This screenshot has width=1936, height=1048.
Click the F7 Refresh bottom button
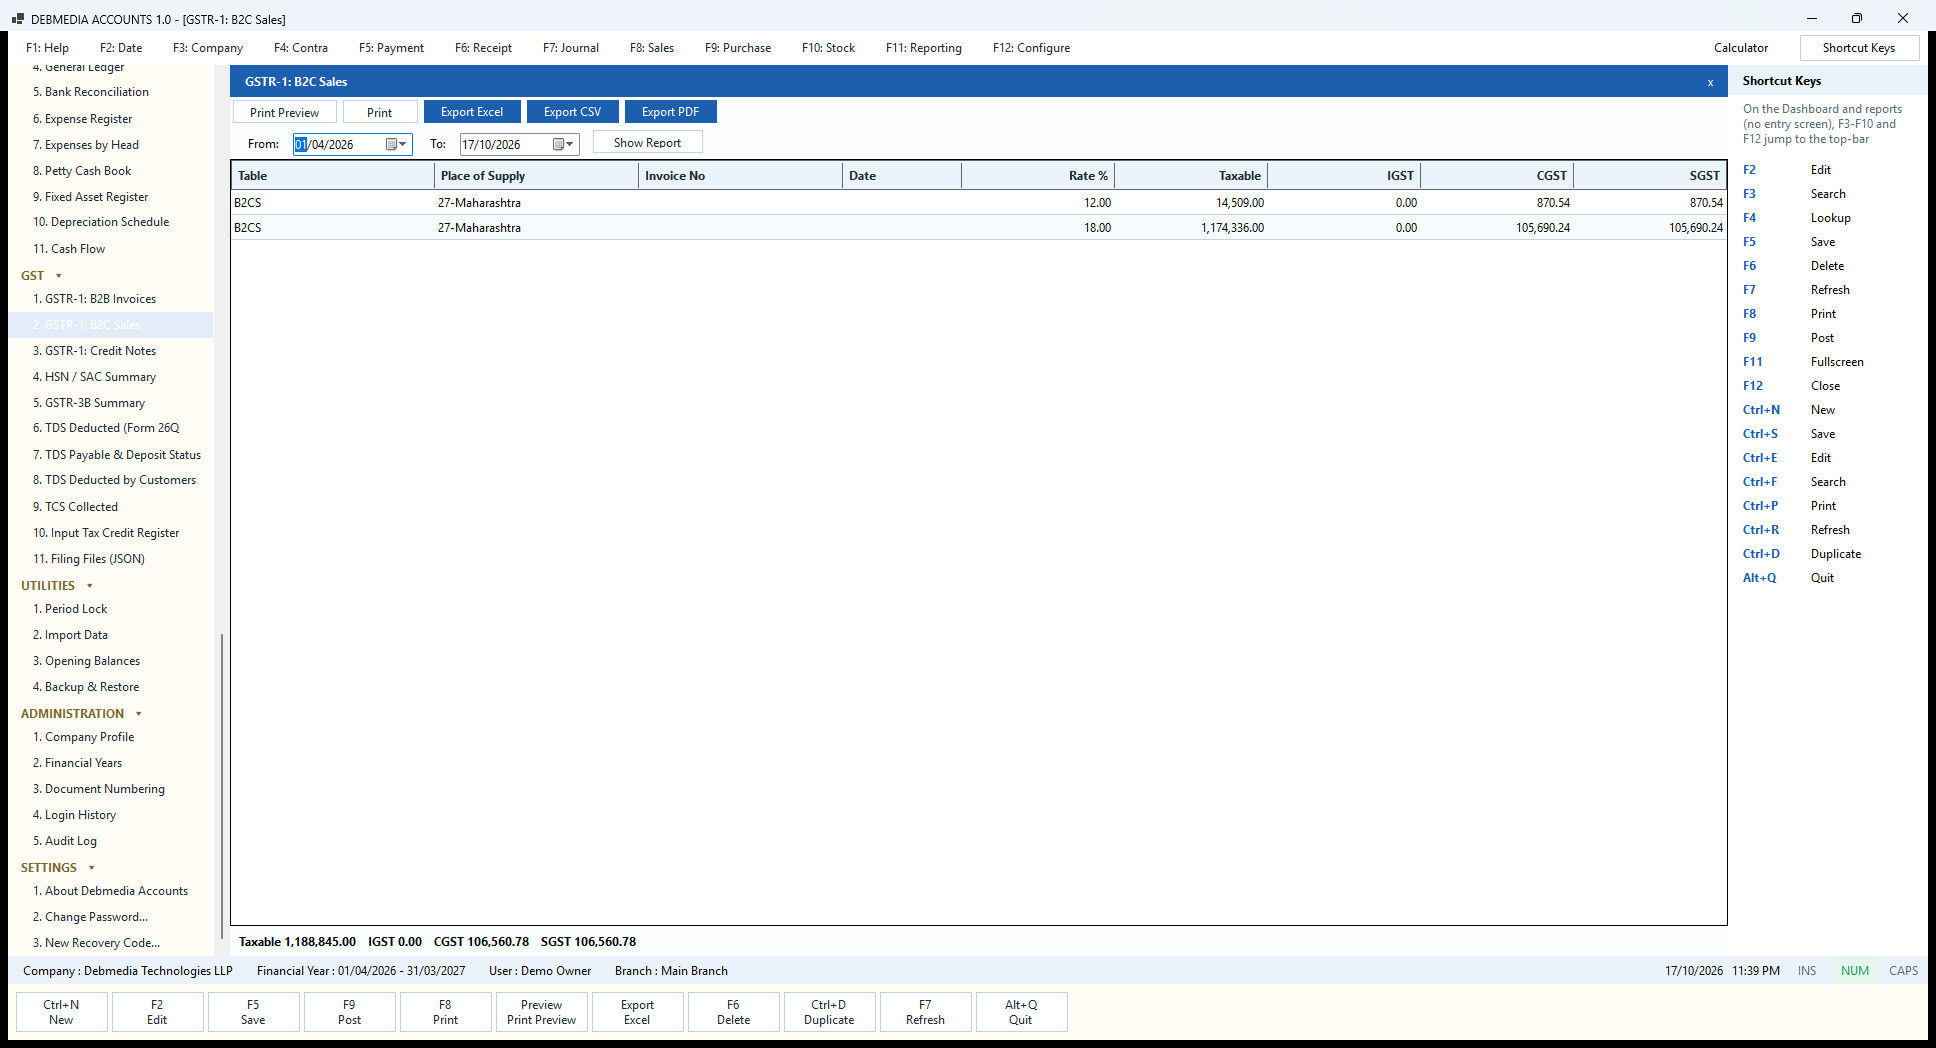coord(925,1012)
